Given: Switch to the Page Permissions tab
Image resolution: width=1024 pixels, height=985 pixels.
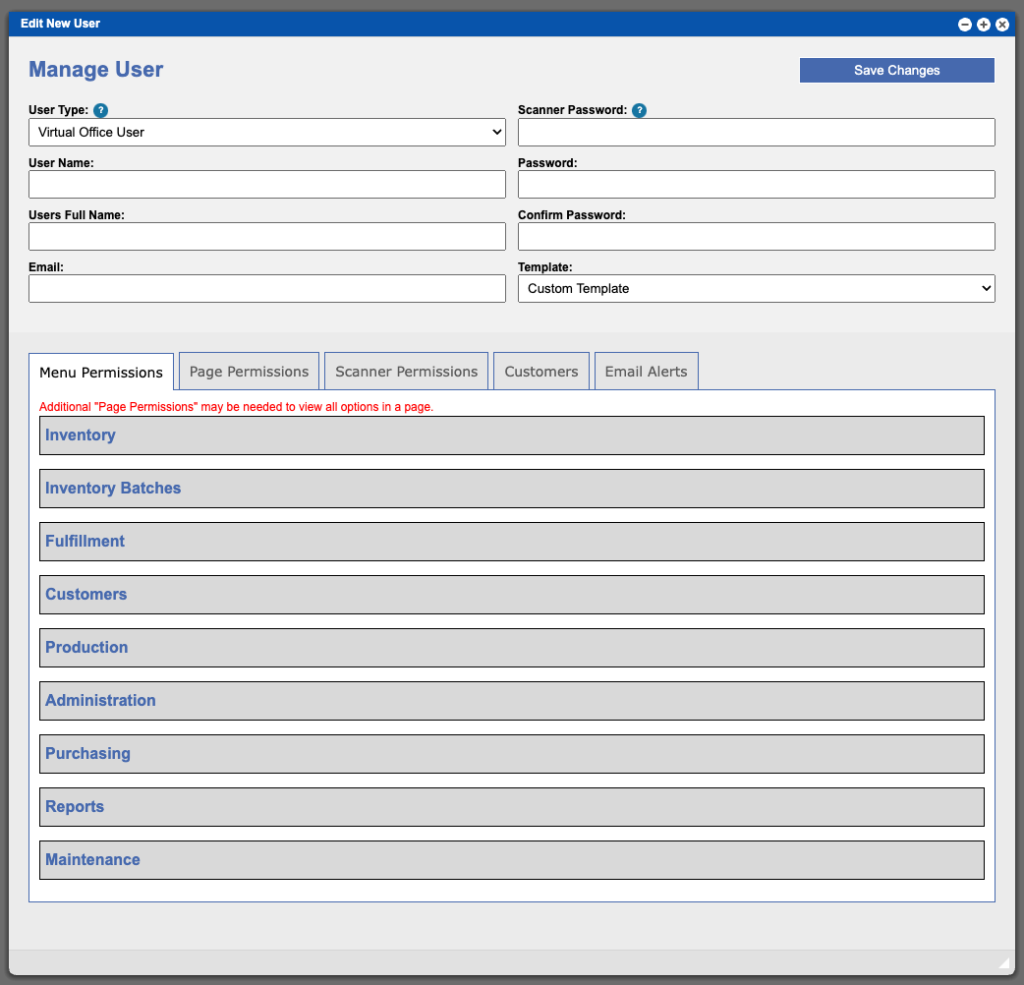Looking at the screenshot, I should (248, 370).
